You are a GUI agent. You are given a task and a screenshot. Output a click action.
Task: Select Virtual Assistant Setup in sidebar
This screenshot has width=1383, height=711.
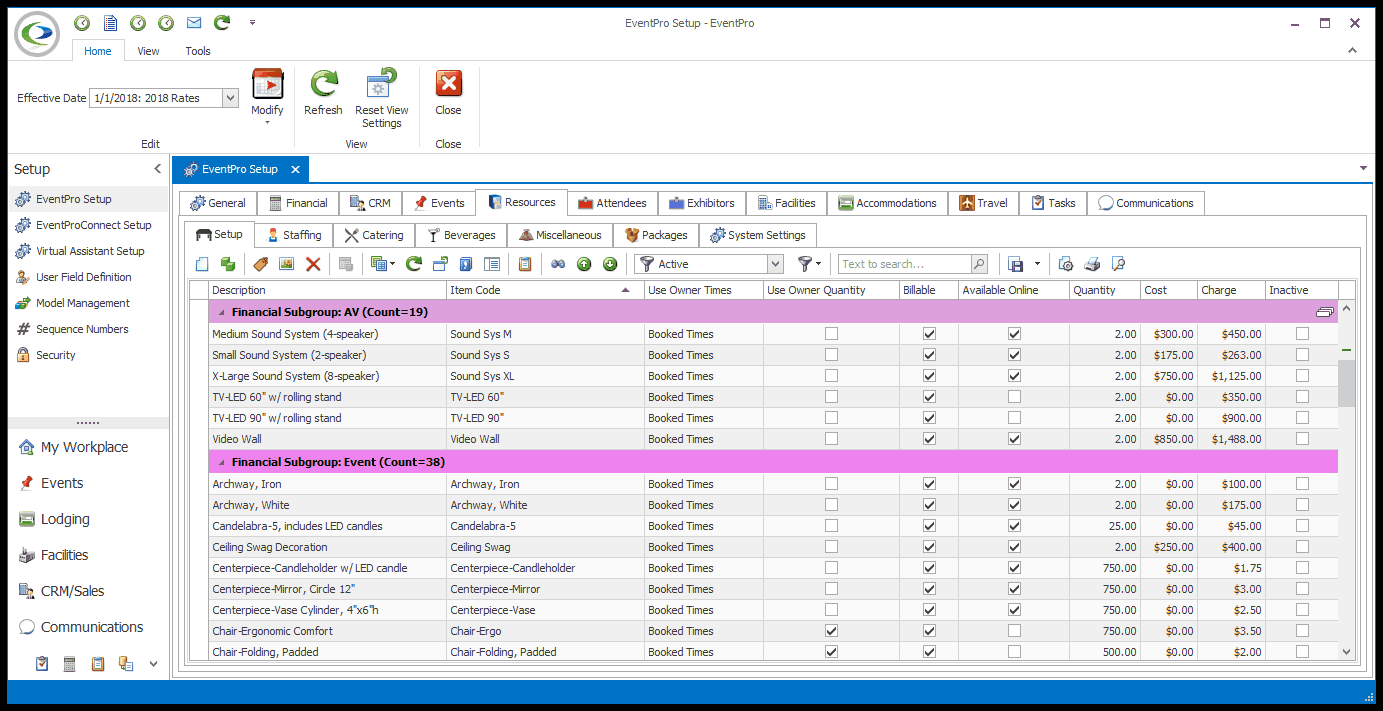pyautogui.click(x=90, y=251)
